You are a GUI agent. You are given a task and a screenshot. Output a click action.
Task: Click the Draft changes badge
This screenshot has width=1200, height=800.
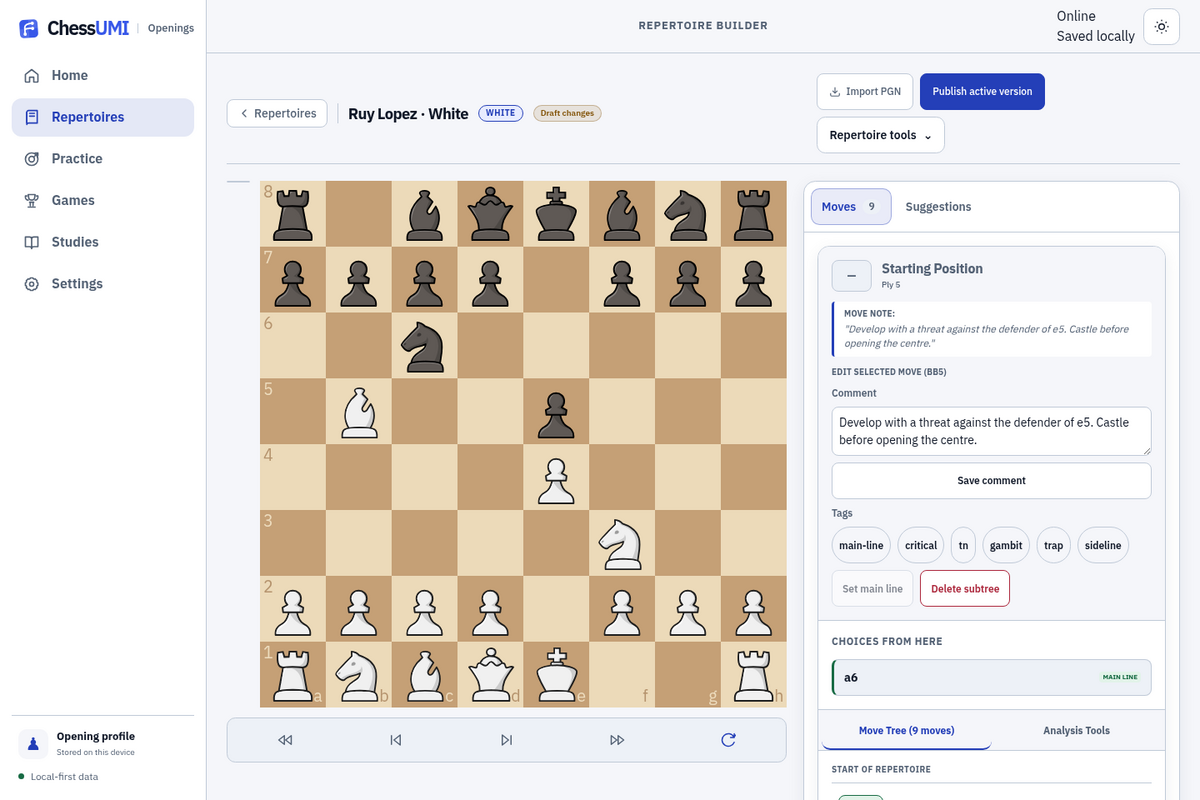tap(567, 113)
